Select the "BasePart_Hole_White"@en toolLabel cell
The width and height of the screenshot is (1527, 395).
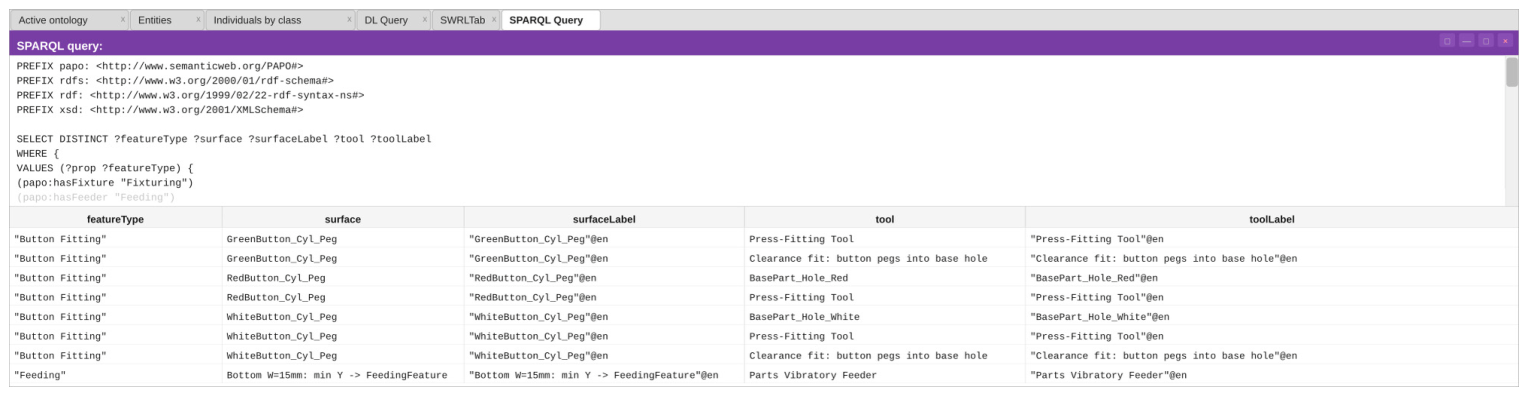click(1272, 317)
